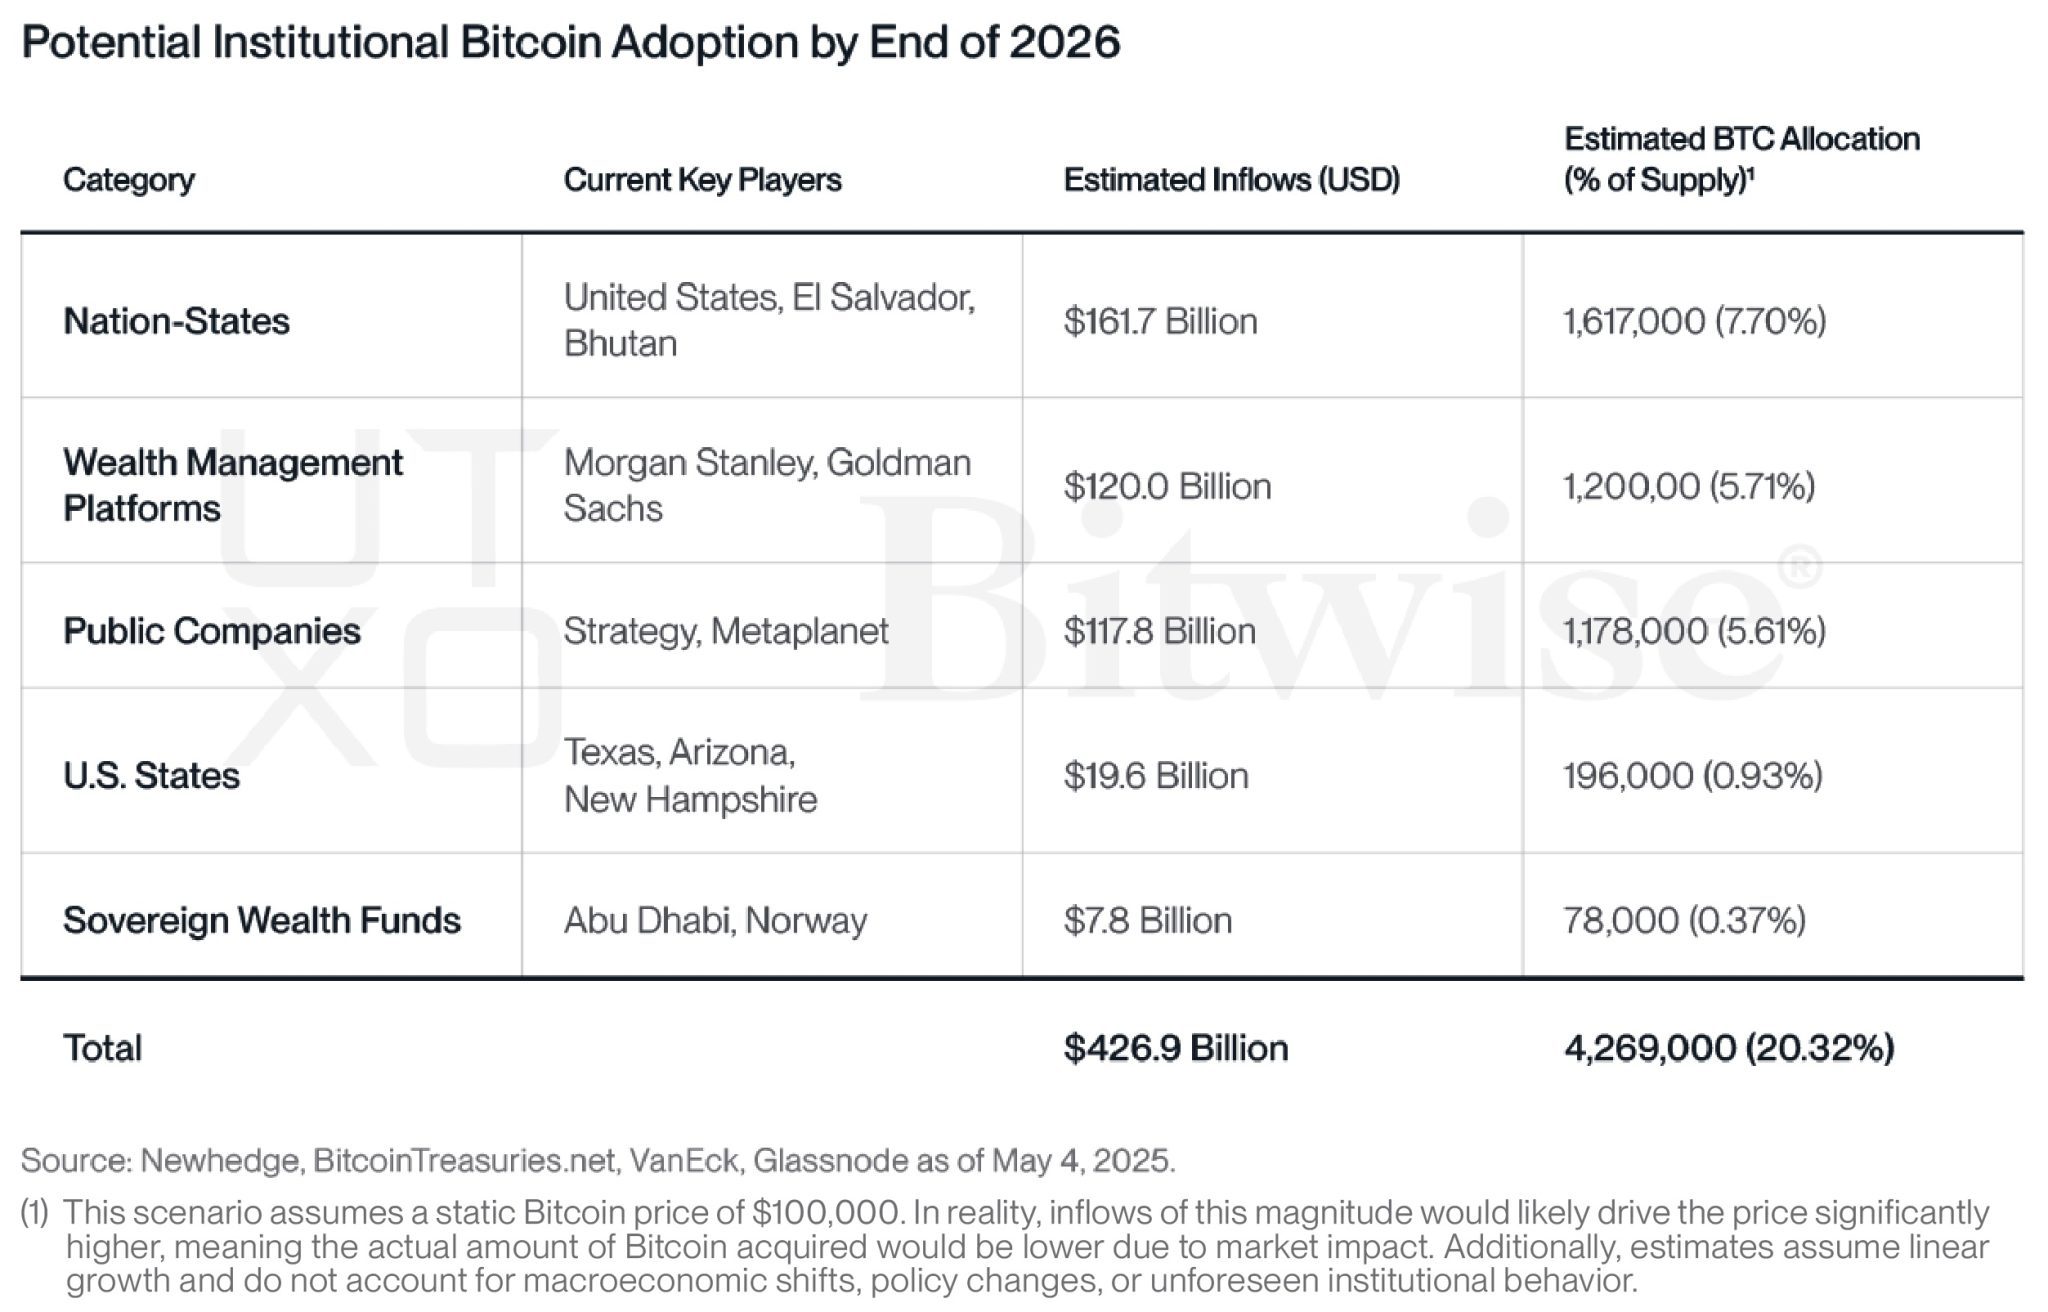
Task: Click the Wealth Management Platforms label
Action: (233, 485)
